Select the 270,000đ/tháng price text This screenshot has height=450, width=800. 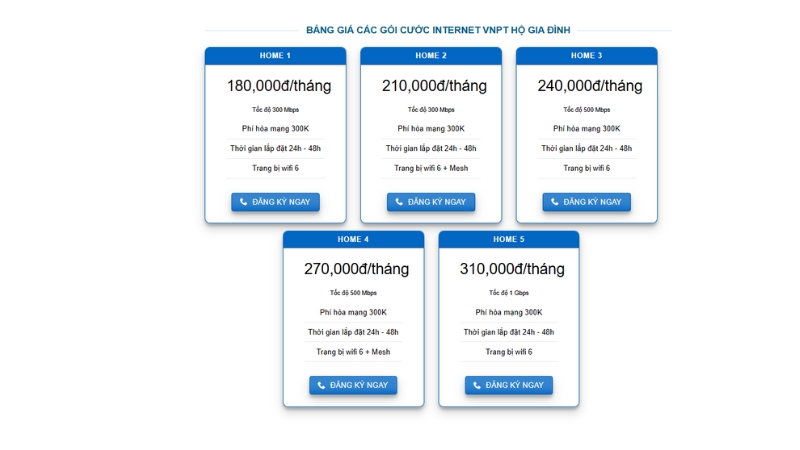coord(357,269)
